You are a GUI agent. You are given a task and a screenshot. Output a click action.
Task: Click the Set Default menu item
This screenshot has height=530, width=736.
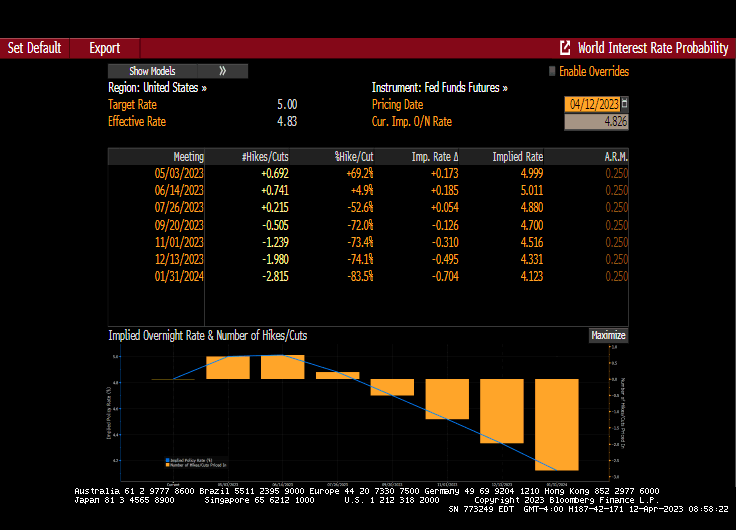click(35, 48)
